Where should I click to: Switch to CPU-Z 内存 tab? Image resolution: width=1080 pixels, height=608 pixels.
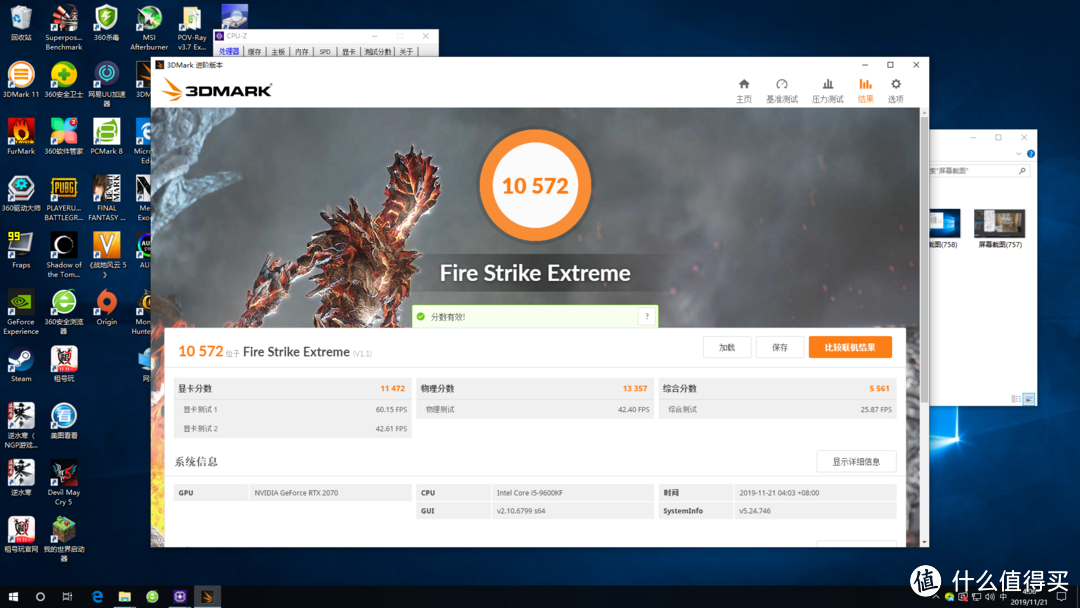pyautogui.click(x=302, y=52)
